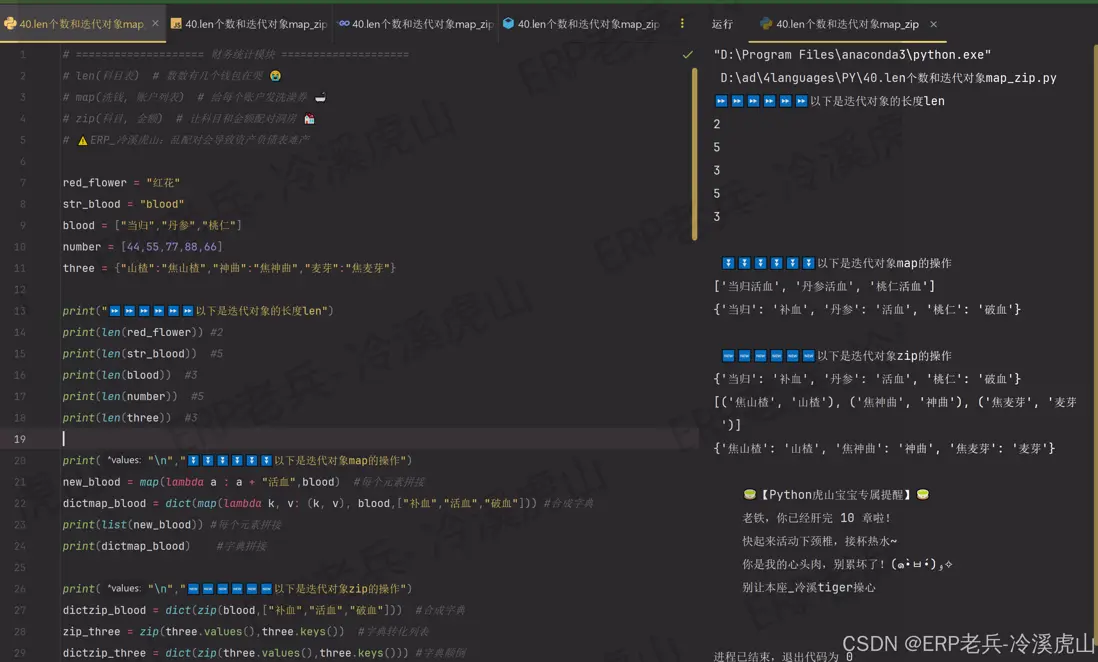This screenshot has height=662, width=1098.
Task: Click the zip_three = zip(three.values(),three.keys()) line
Action: [203, 631]
